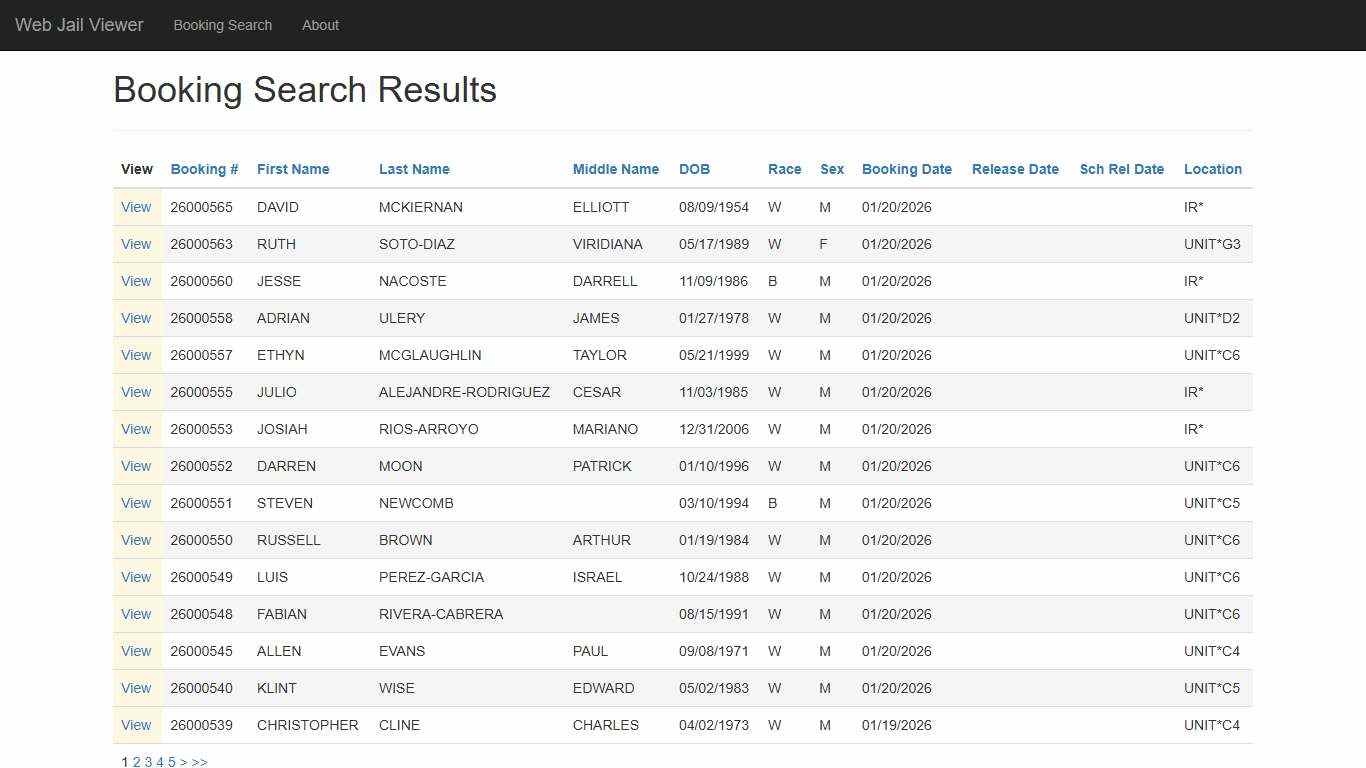View booking record for RUTH SOTO-DIAZ
Screen dimensions: 1366x768
click(x=136, y=244)
